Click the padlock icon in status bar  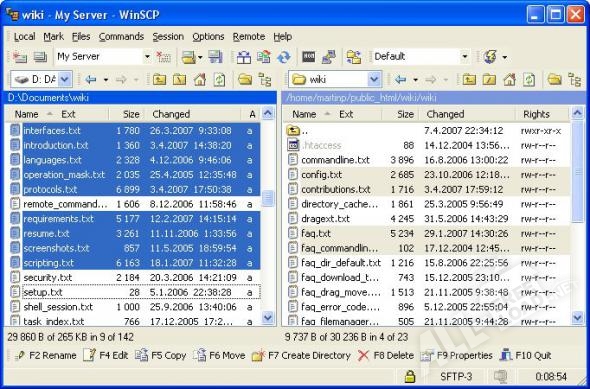(x=410, y=376)
